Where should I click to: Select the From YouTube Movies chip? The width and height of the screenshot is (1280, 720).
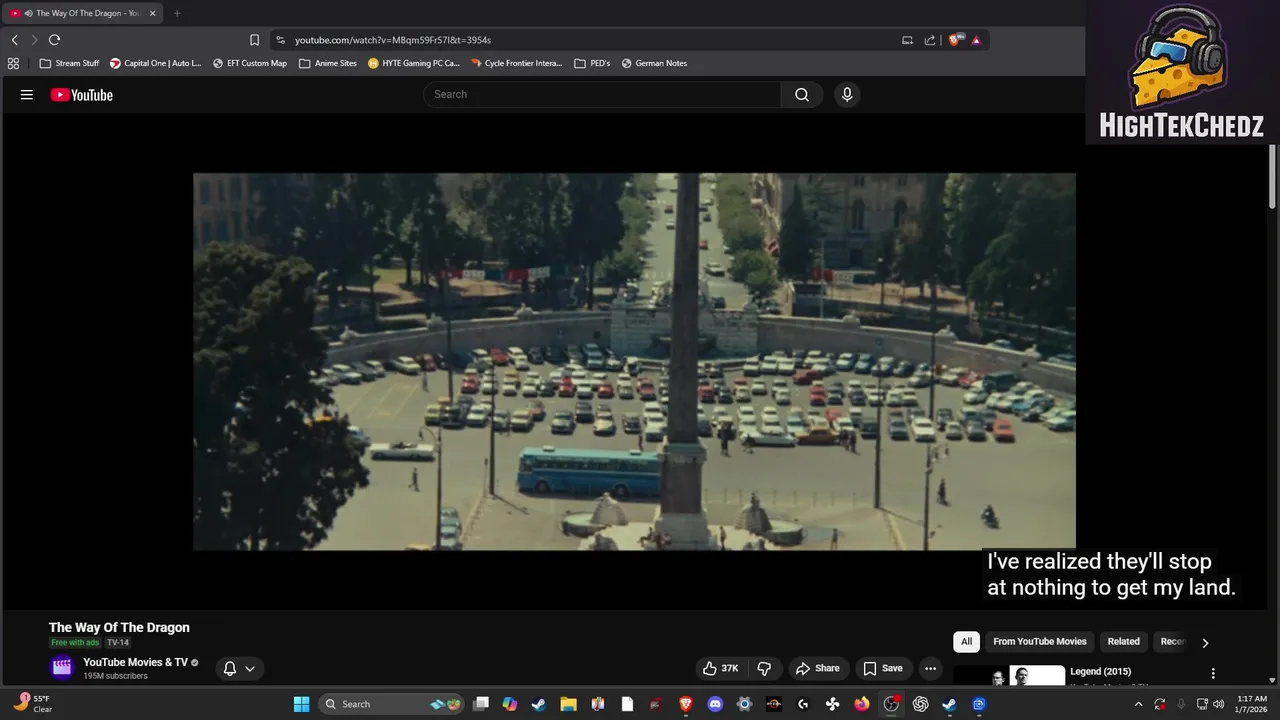[1039, 642]
